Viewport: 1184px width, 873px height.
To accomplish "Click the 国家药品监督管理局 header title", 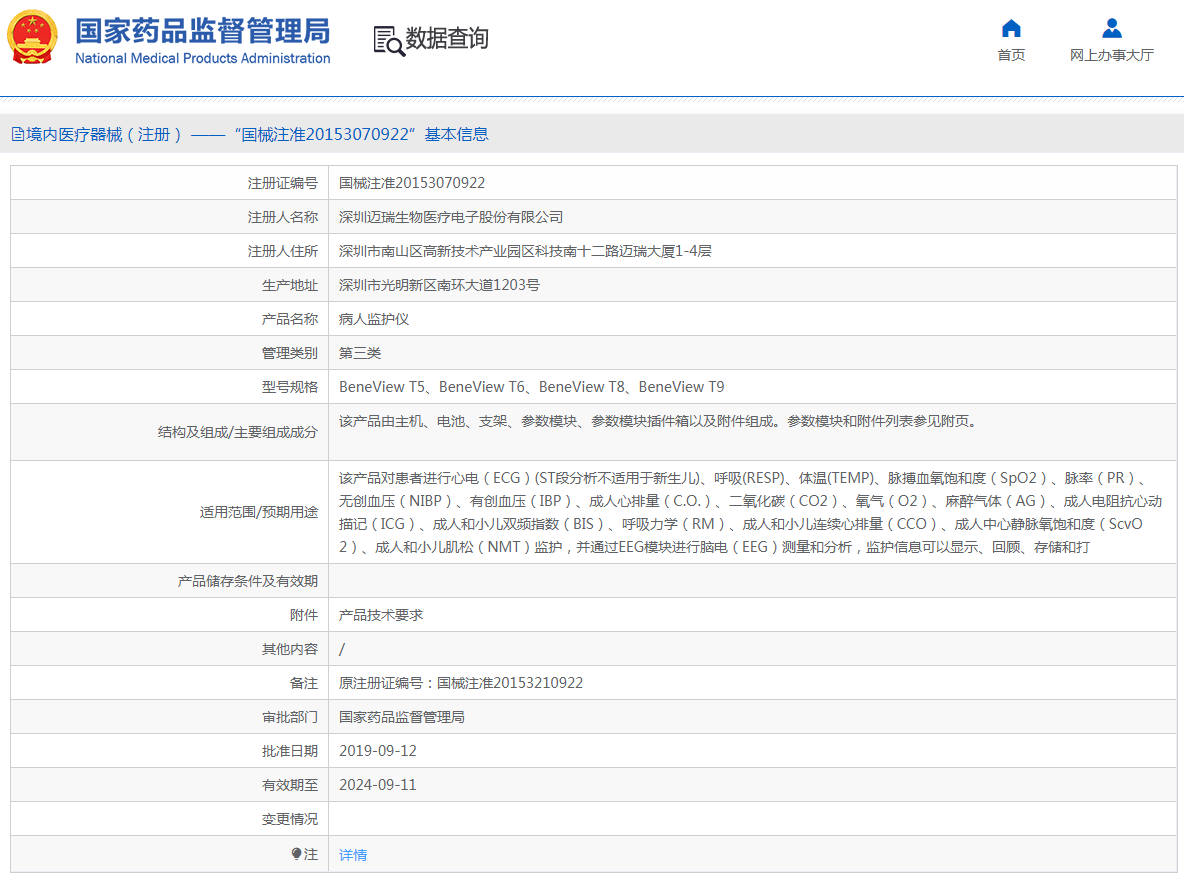I will click(202, 30).
